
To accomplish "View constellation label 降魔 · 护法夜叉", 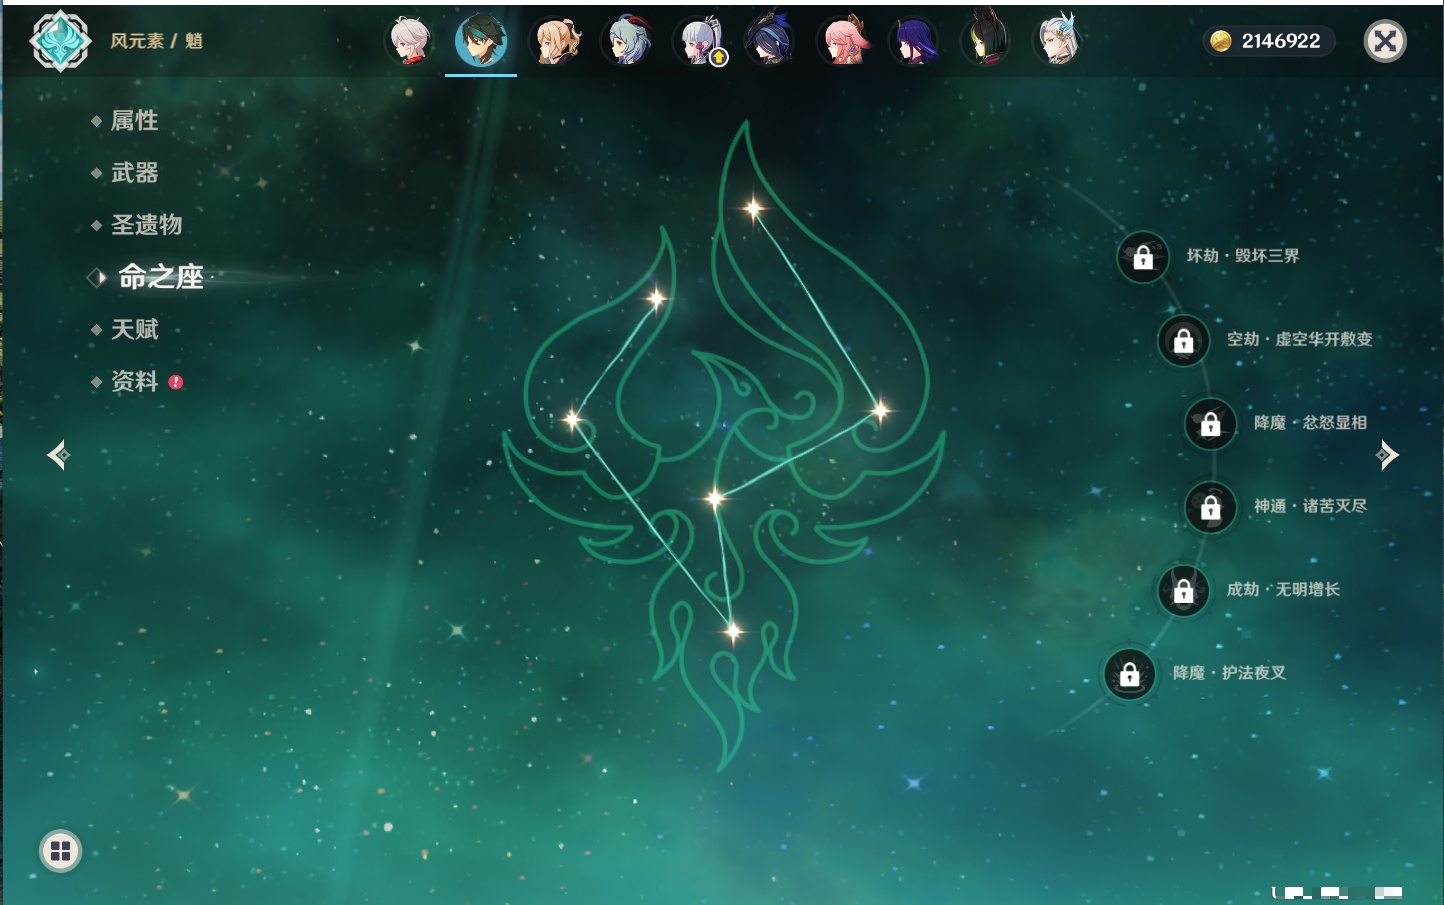I will click(x=1229, y=673).
